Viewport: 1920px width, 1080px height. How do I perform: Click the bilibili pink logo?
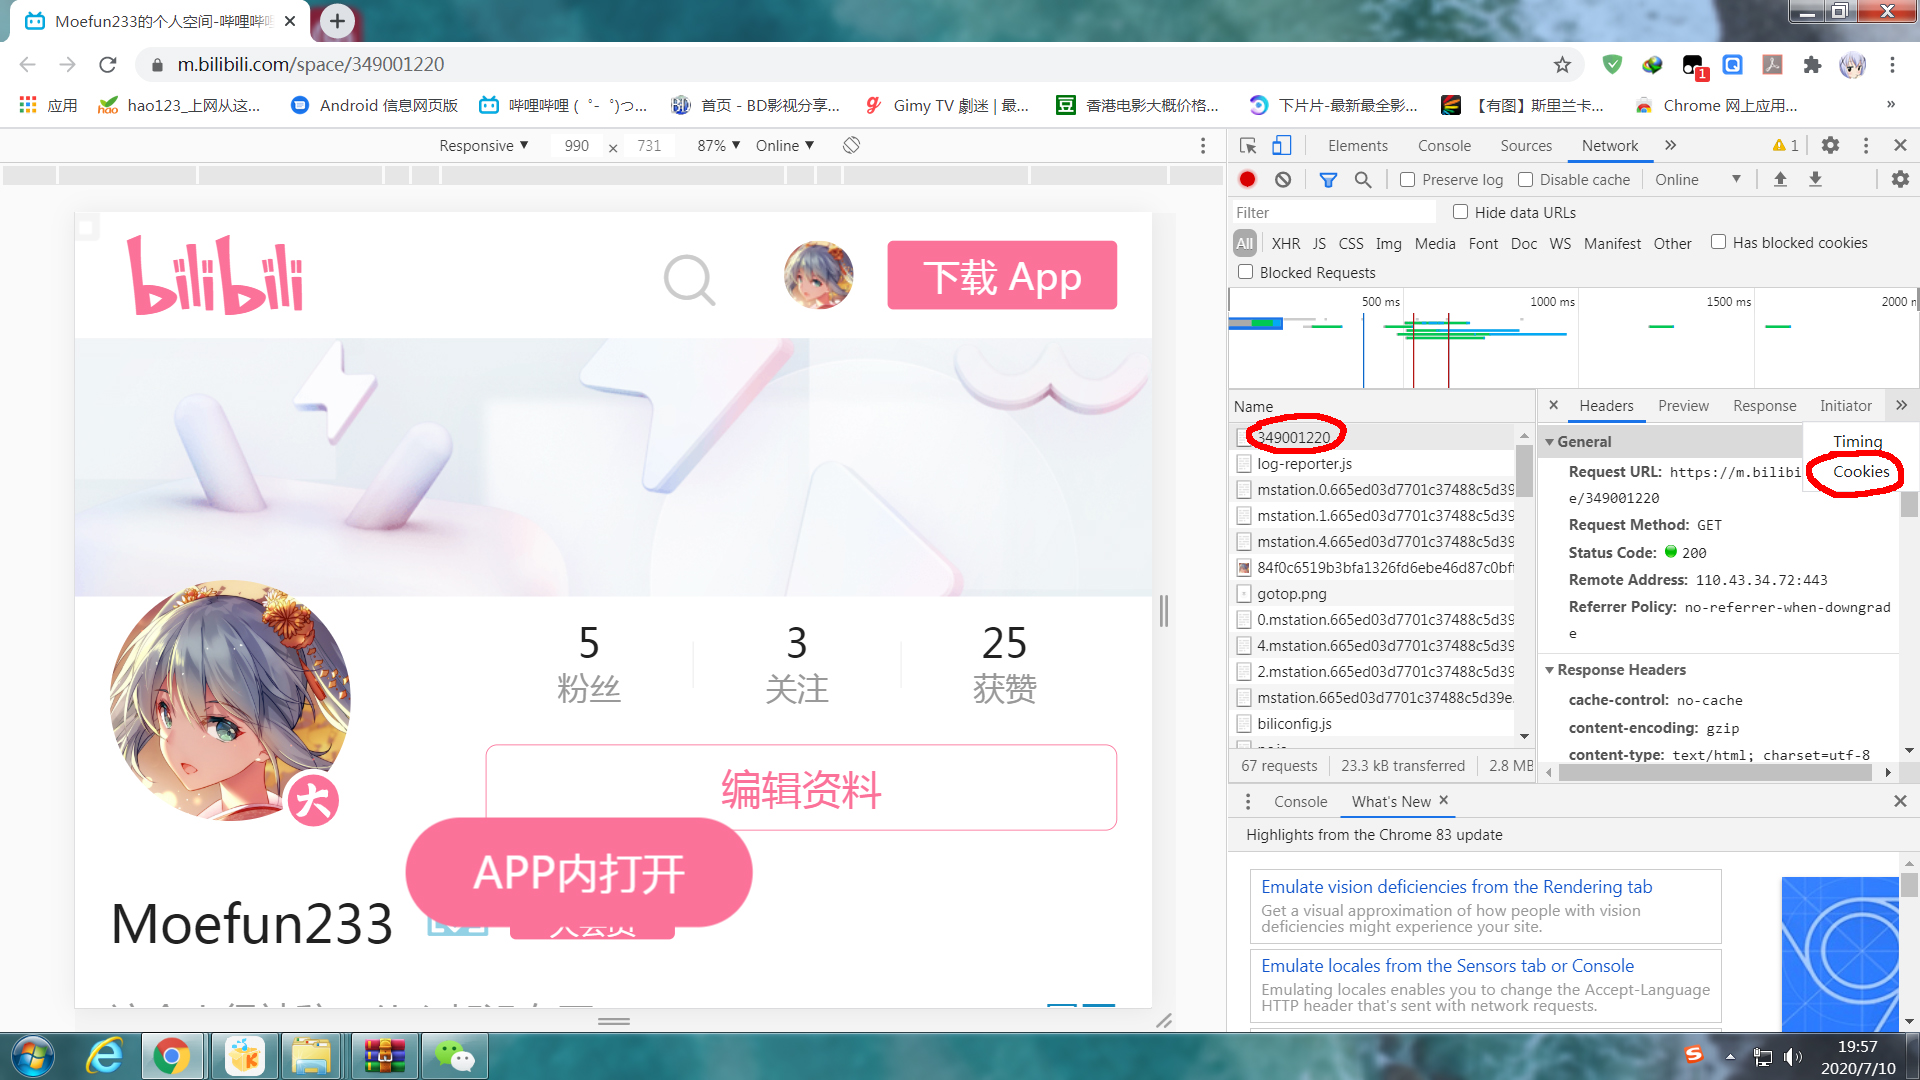coord(215,275)
